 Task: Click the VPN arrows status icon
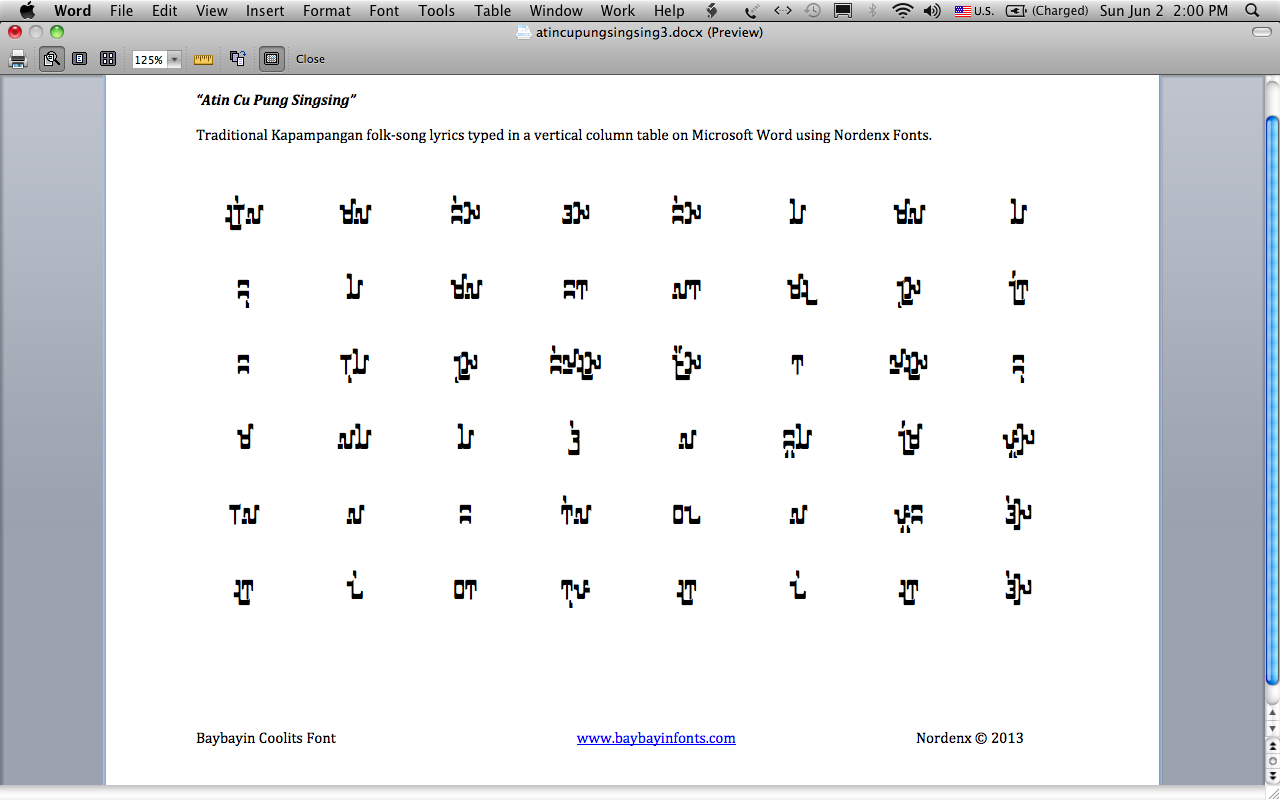coord(783,11)
